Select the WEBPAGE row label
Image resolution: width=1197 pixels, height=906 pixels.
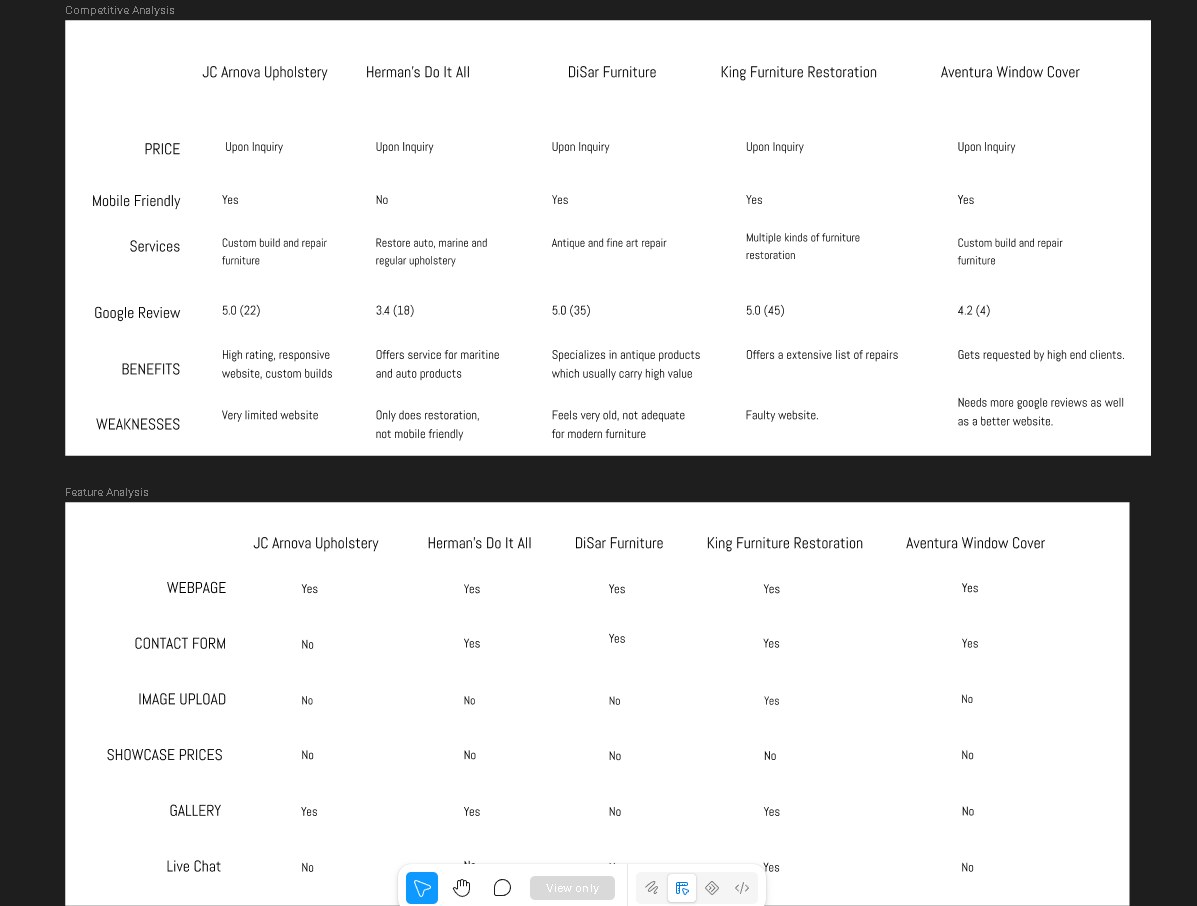[x=196, y=588]
